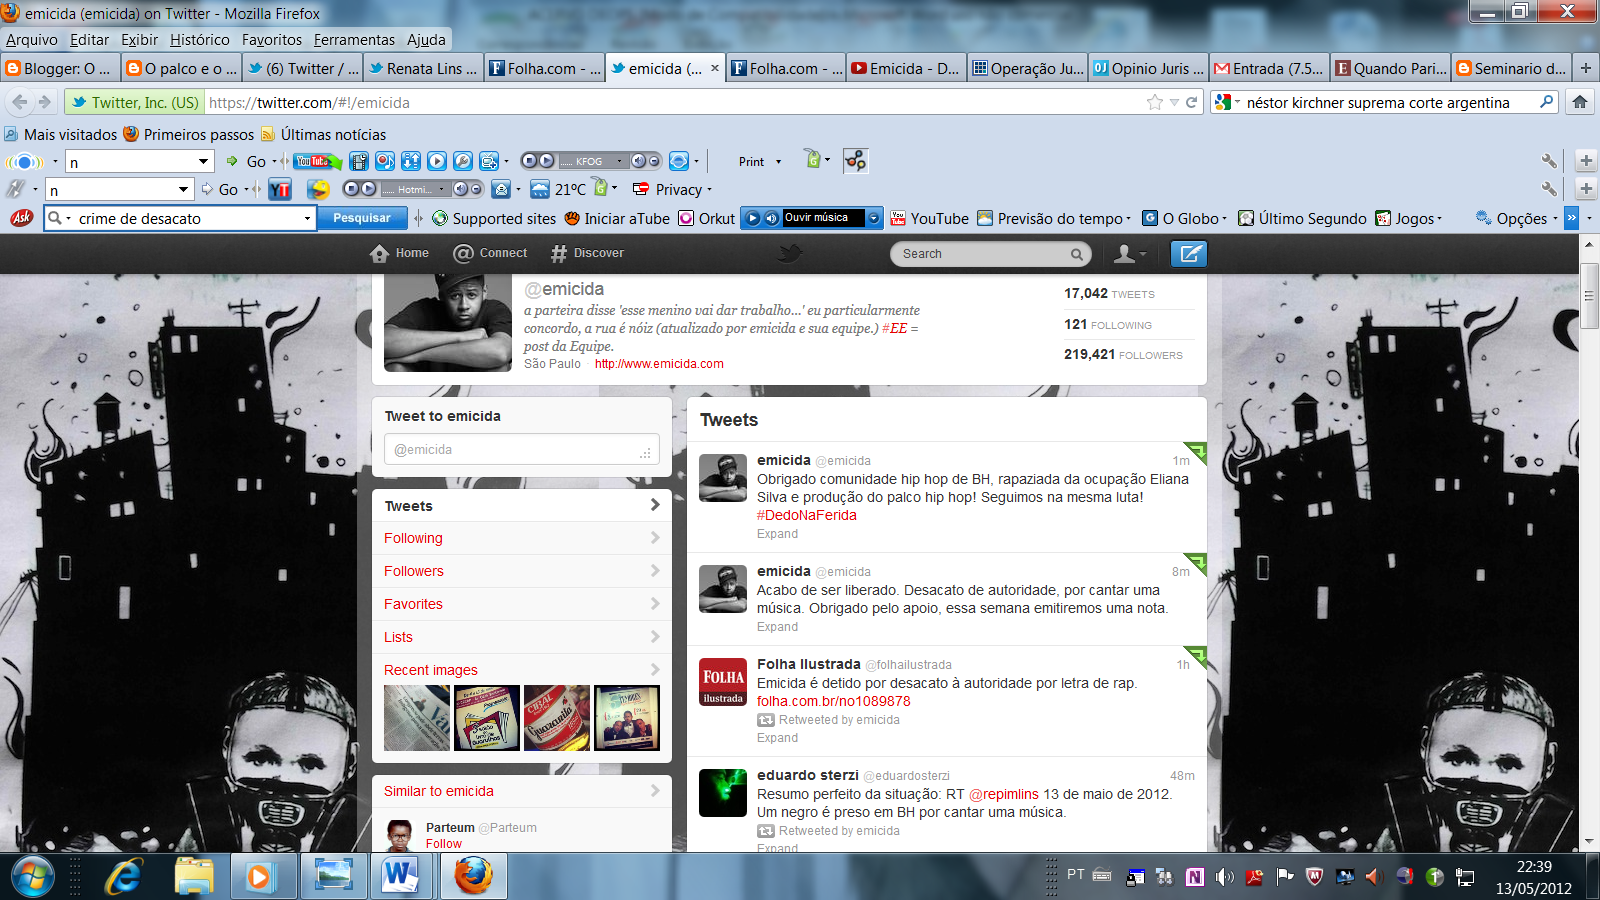The image size is (1600, 900).
Task: Expand the 'Acabo de ser liberado' tweet
Action: coord(777,627)
